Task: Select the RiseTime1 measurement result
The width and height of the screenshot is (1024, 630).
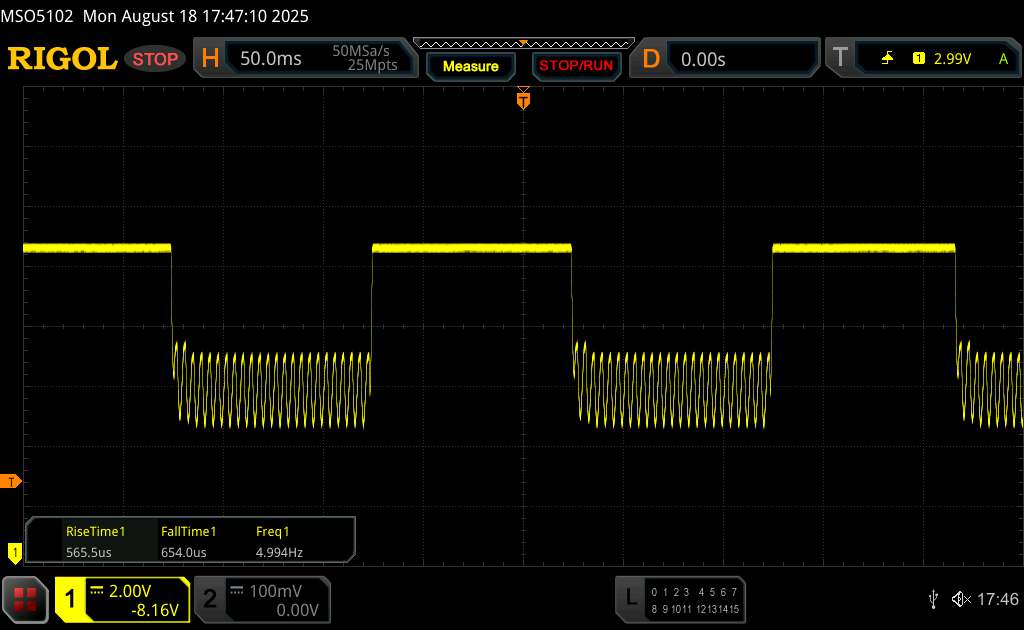Action: 94,541
